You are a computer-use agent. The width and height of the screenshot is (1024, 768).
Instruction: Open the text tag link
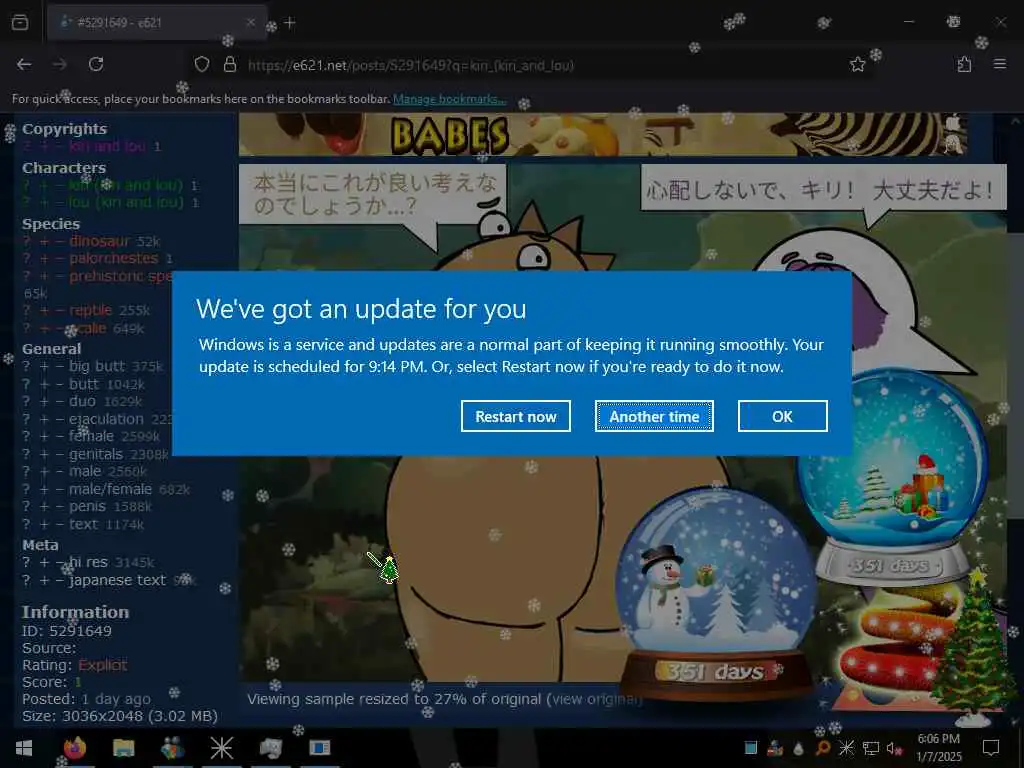[83, 524]
